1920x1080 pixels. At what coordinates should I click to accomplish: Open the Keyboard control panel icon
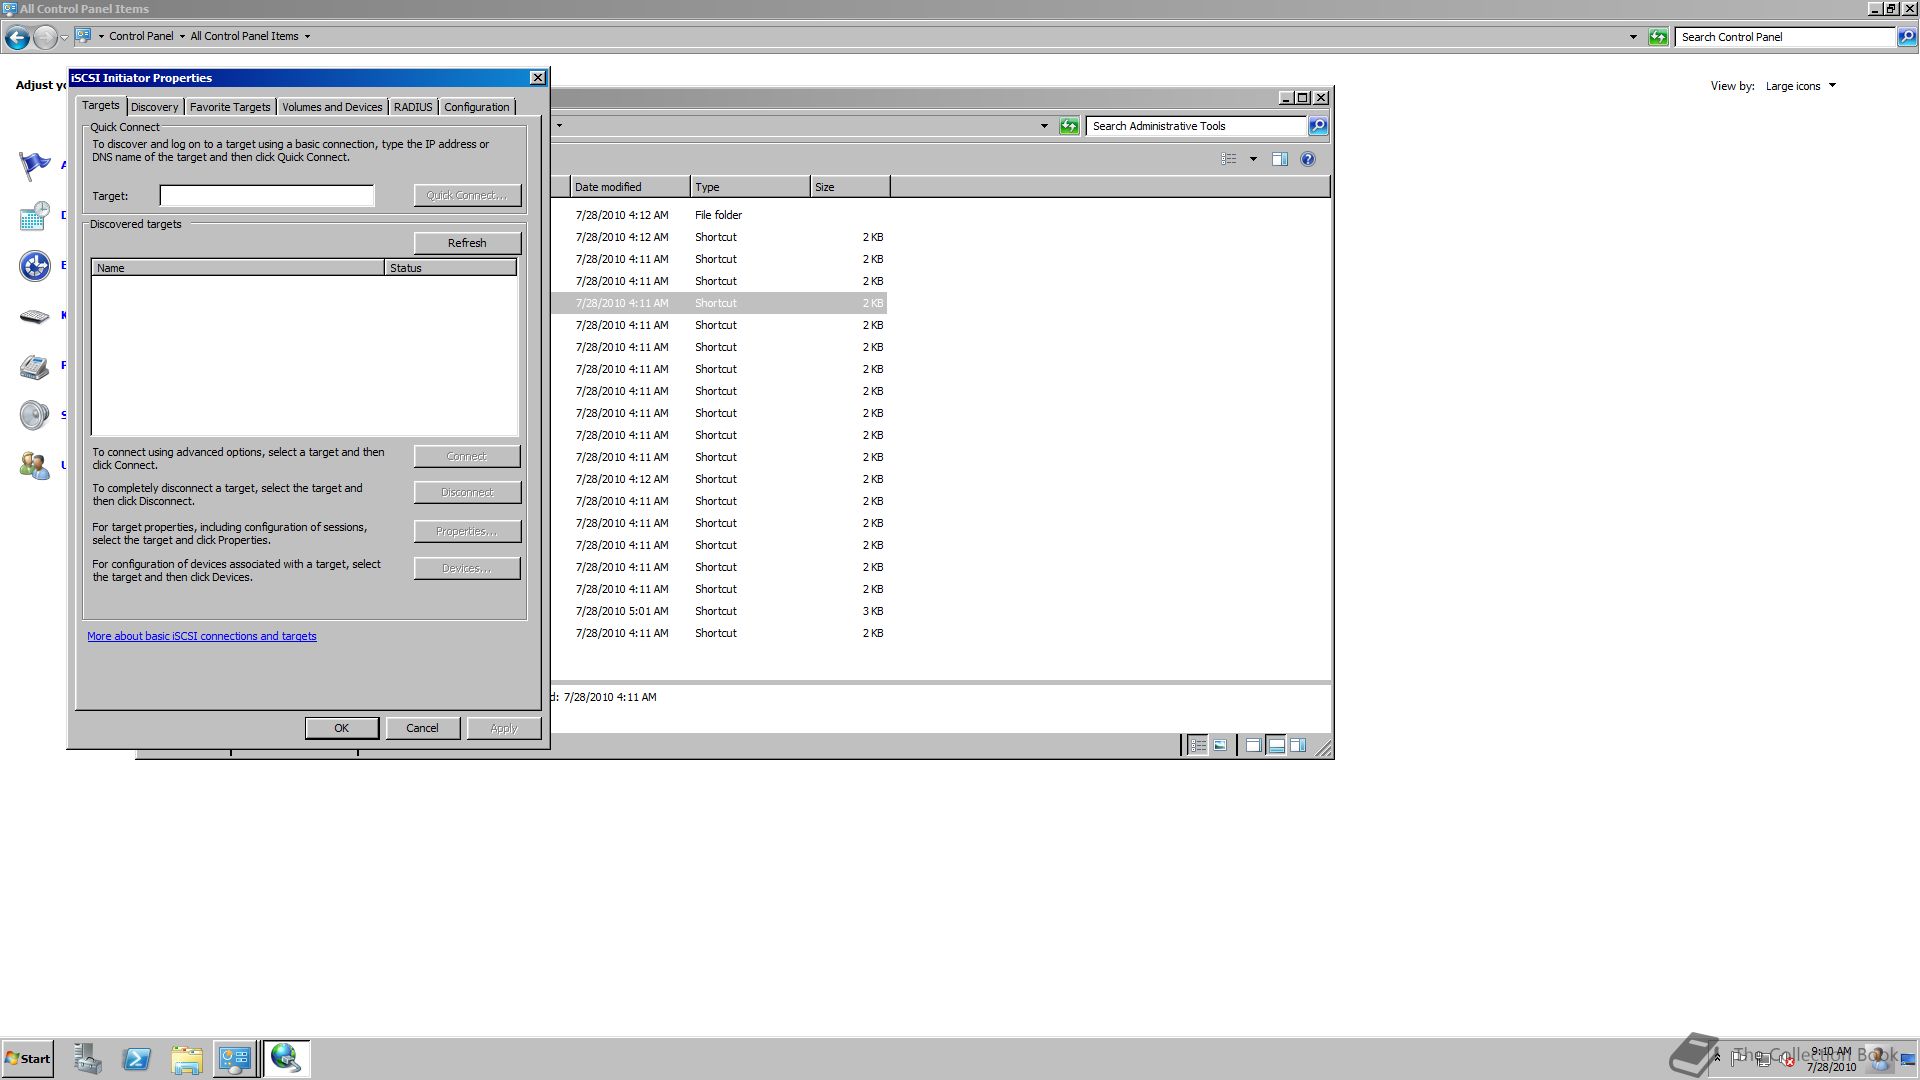(x=34, y=316)
